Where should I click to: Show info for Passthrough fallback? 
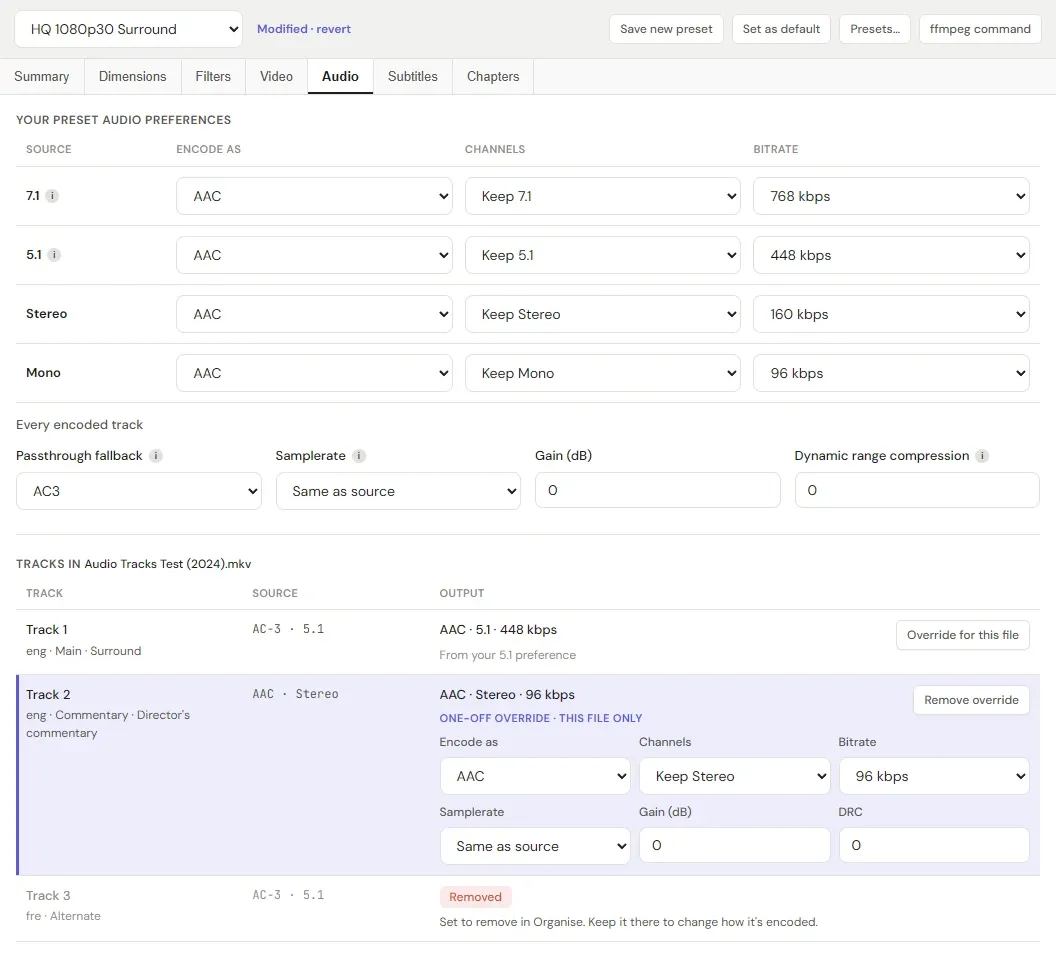(x=156, y=455)
